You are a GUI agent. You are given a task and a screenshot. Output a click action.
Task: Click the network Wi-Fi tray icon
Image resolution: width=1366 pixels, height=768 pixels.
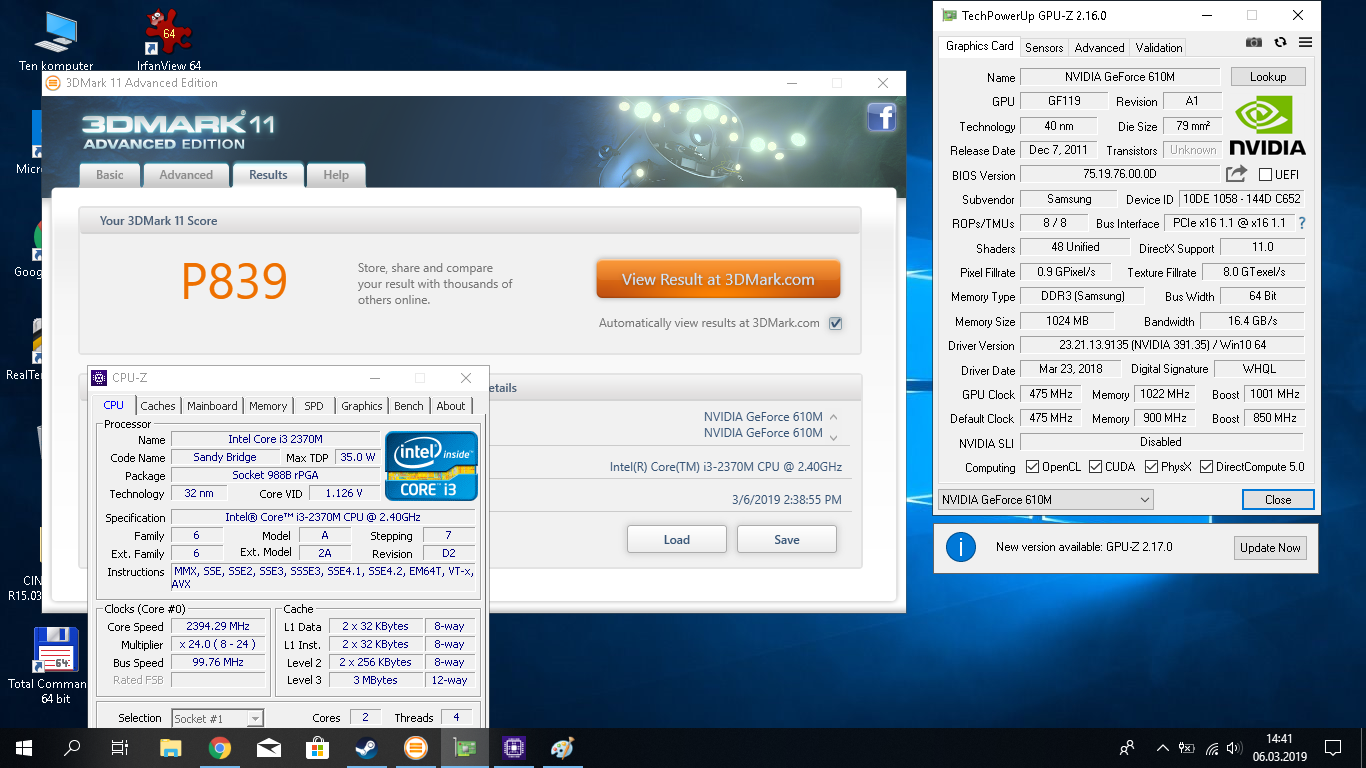pyautogui.click(x=1212, y=748)
